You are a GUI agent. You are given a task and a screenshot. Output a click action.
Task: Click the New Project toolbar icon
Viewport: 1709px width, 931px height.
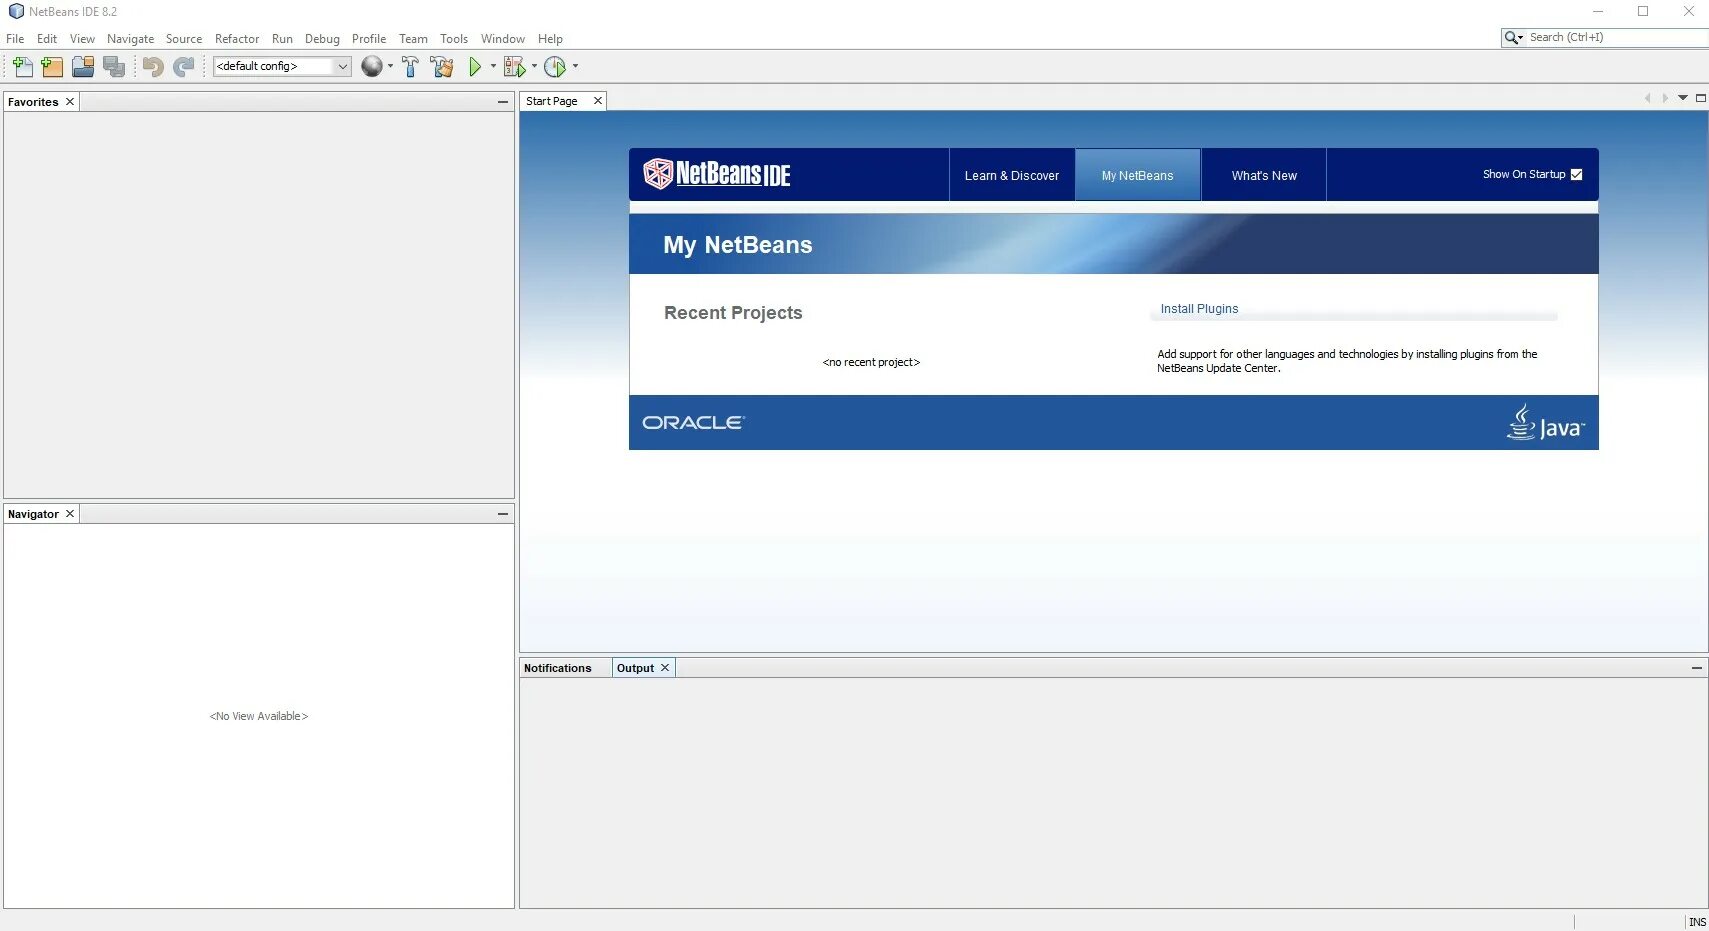52,67
